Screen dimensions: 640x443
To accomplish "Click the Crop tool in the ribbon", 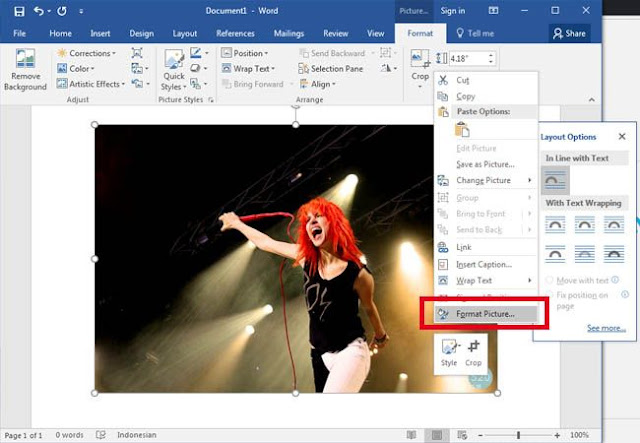I will (420, 67).
